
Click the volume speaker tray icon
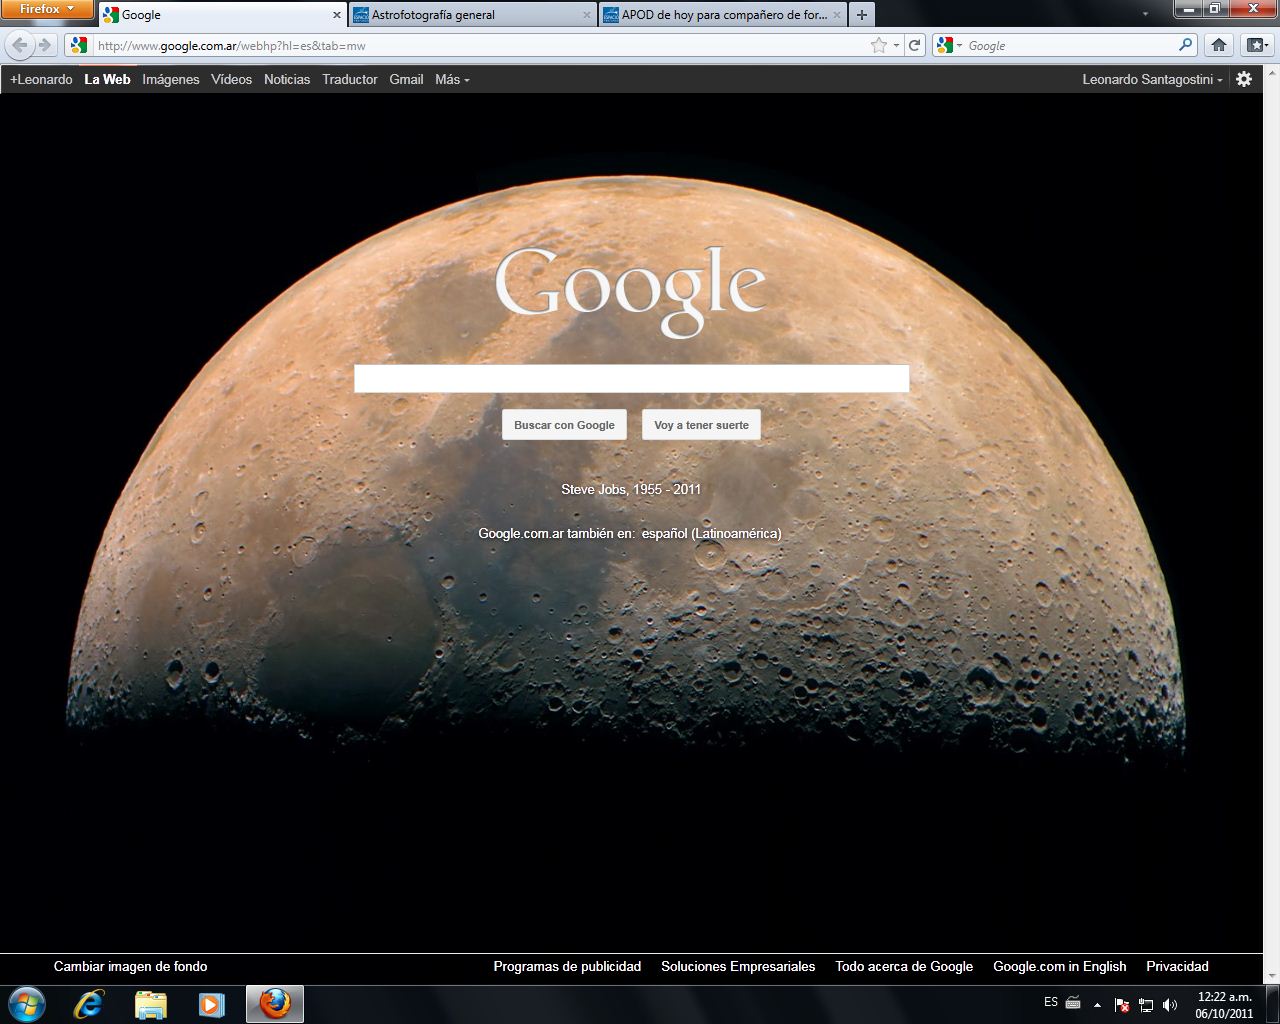click(1170, 1005)
